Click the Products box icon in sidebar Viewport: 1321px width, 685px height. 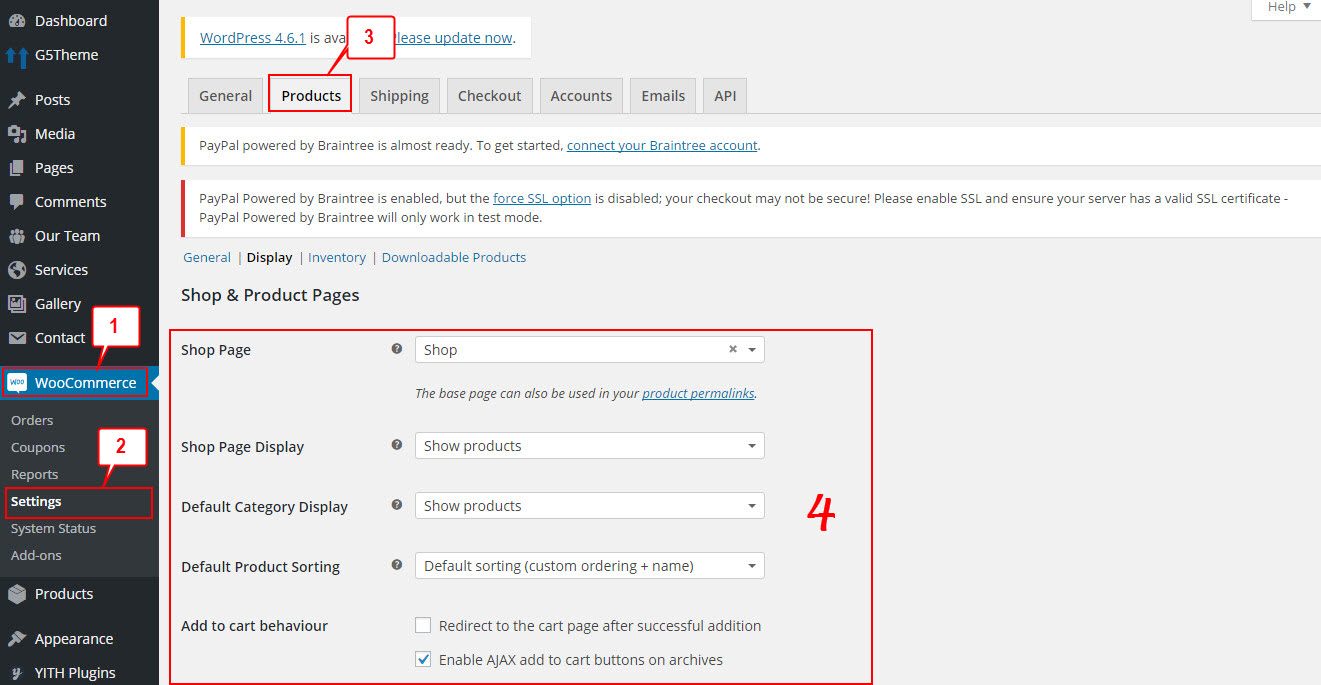click(16, 594)
